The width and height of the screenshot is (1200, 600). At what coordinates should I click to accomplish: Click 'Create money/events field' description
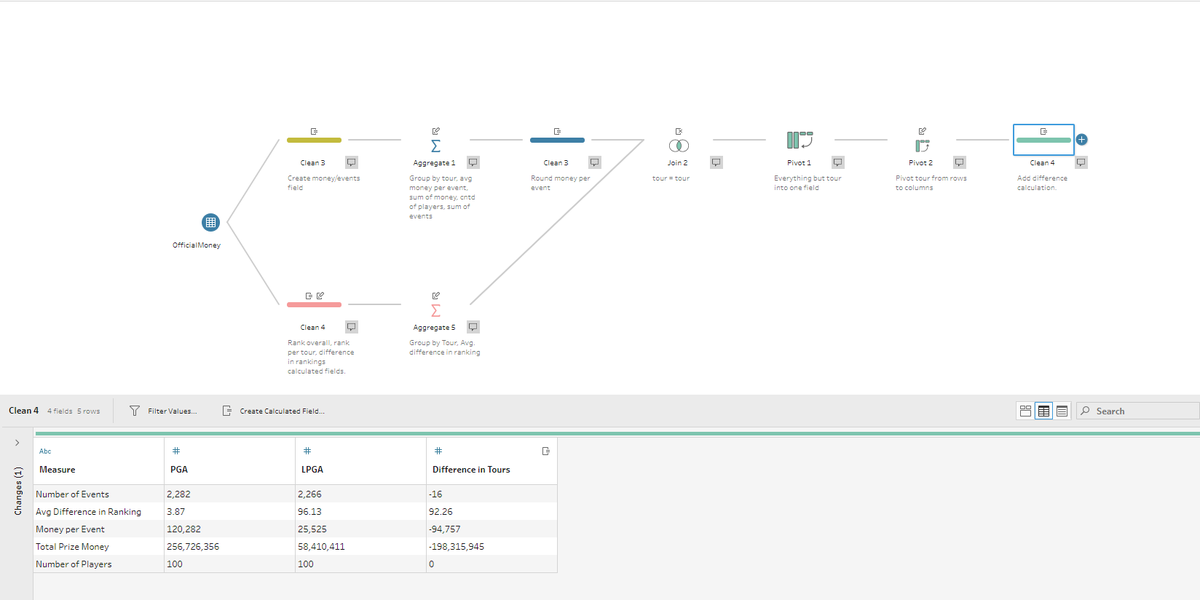click(323, 183)
